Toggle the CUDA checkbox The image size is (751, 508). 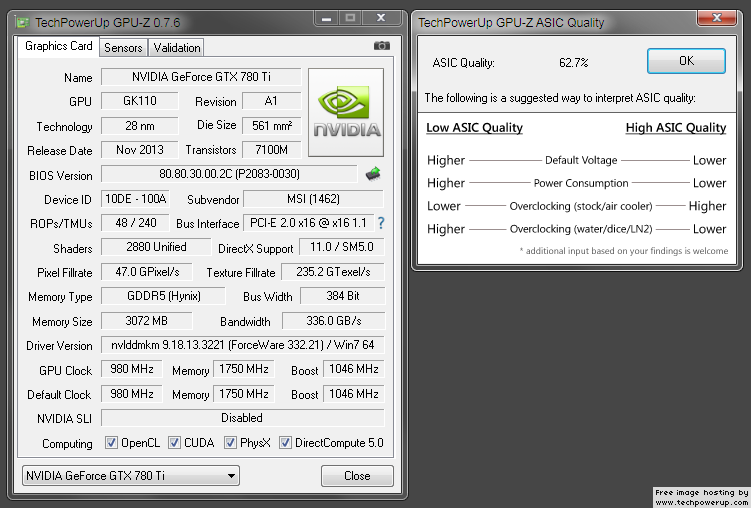[x=174, y=442]
